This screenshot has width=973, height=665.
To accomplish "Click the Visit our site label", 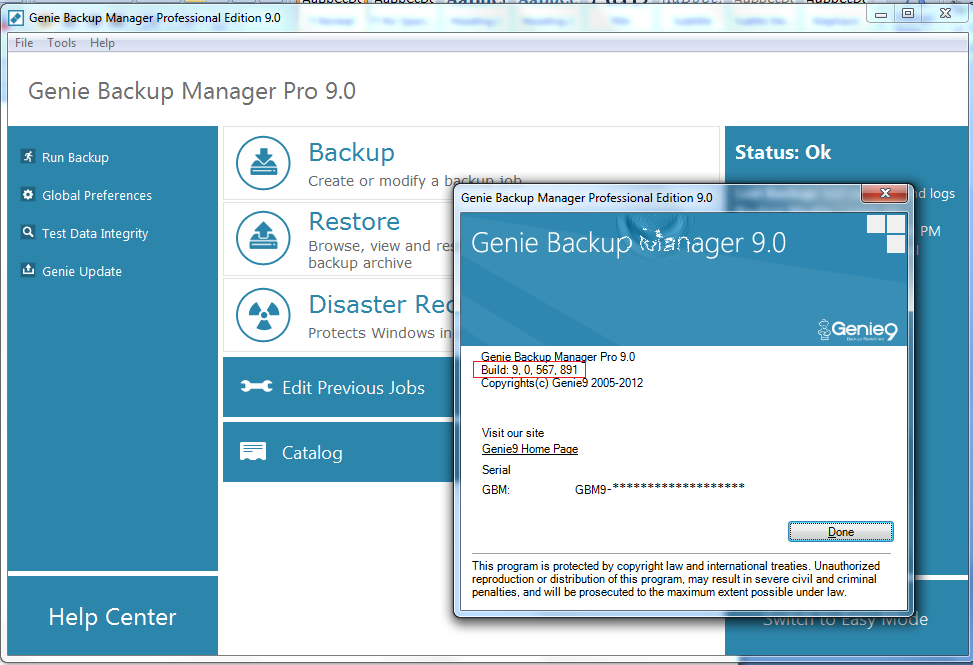I will click(x=513, y=433).
